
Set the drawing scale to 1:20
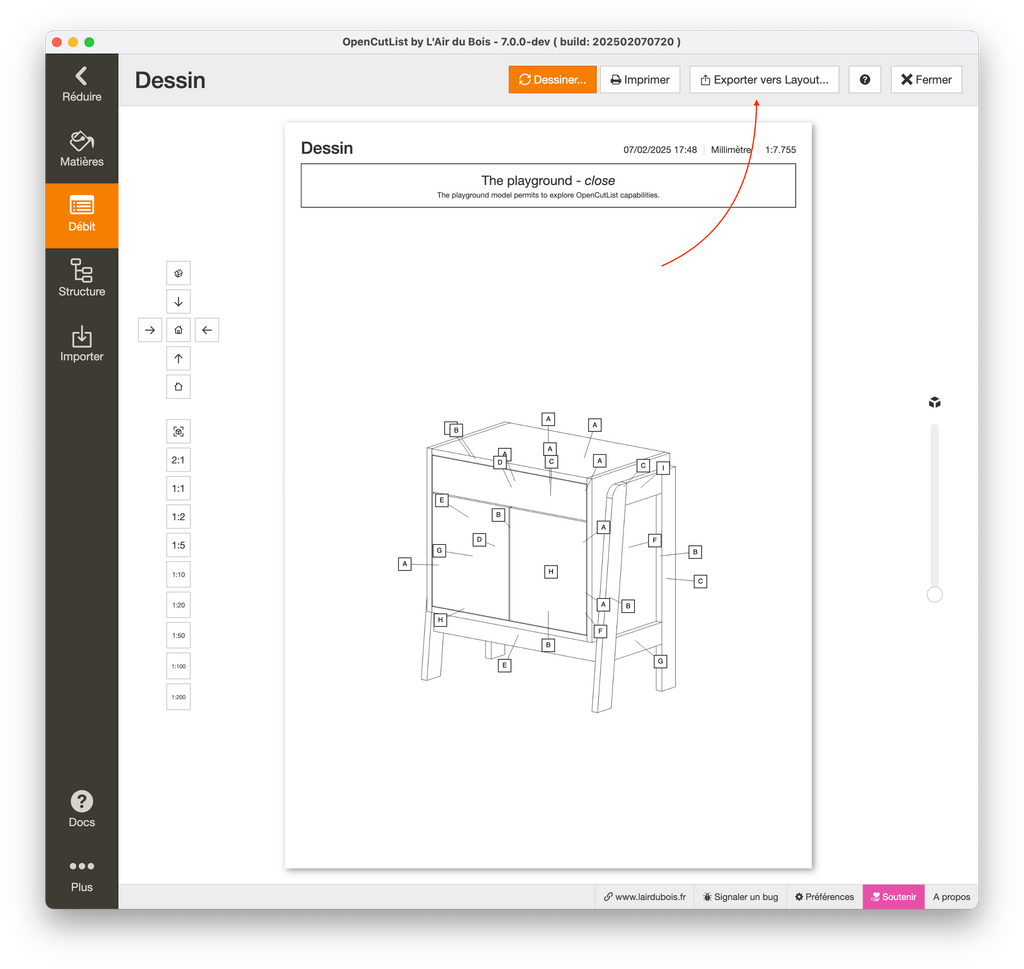pos(178,605)
